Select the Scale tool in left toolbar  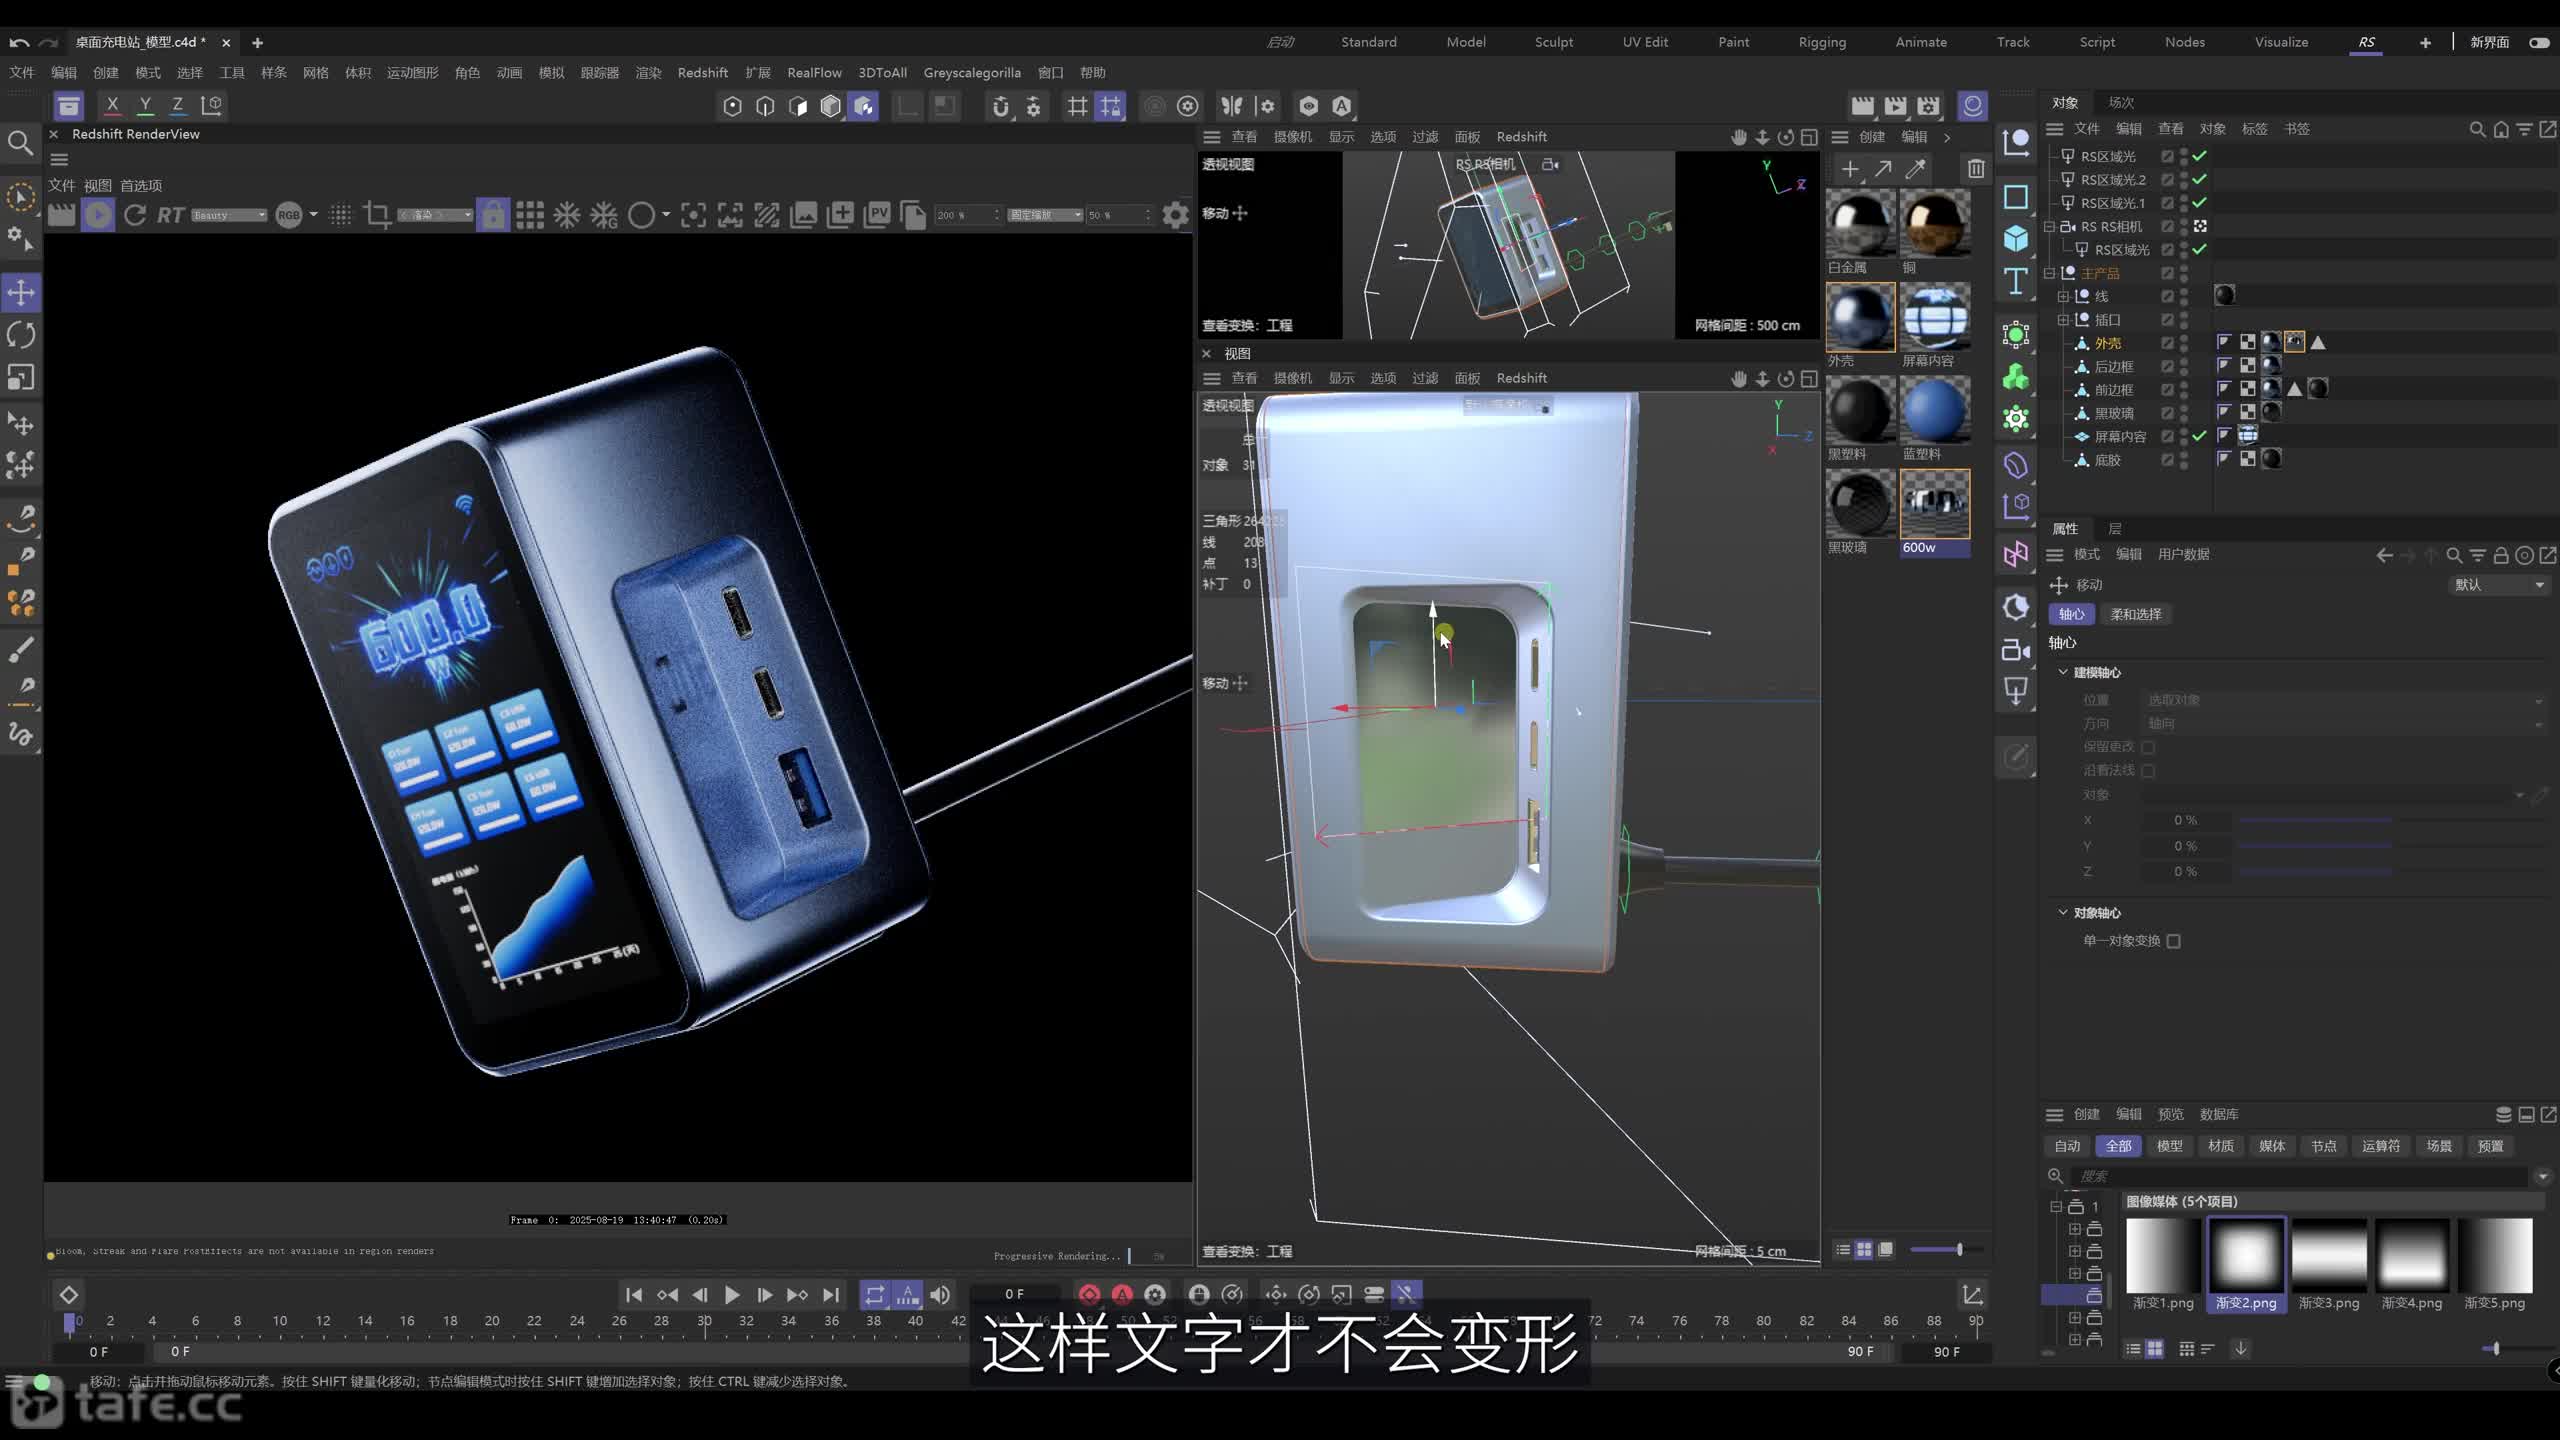(21, 377)
